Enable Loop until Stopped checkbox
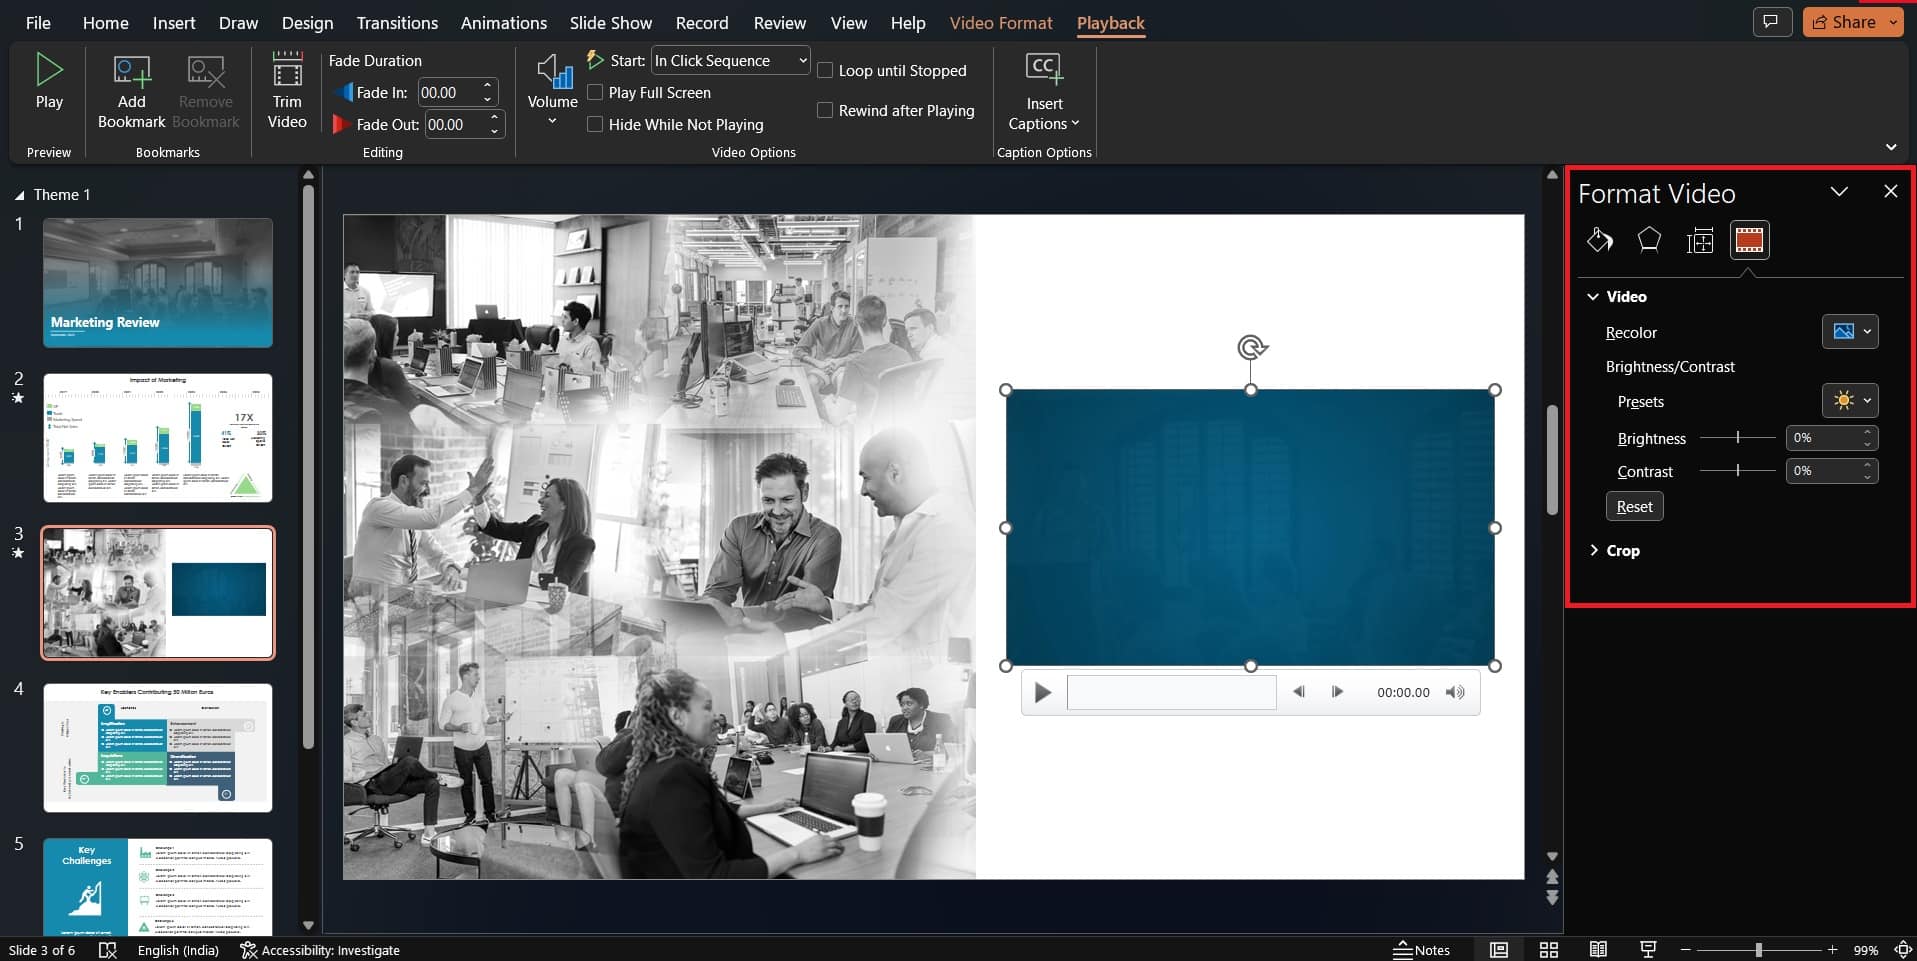1917x961 pixels. click(826, 70)
